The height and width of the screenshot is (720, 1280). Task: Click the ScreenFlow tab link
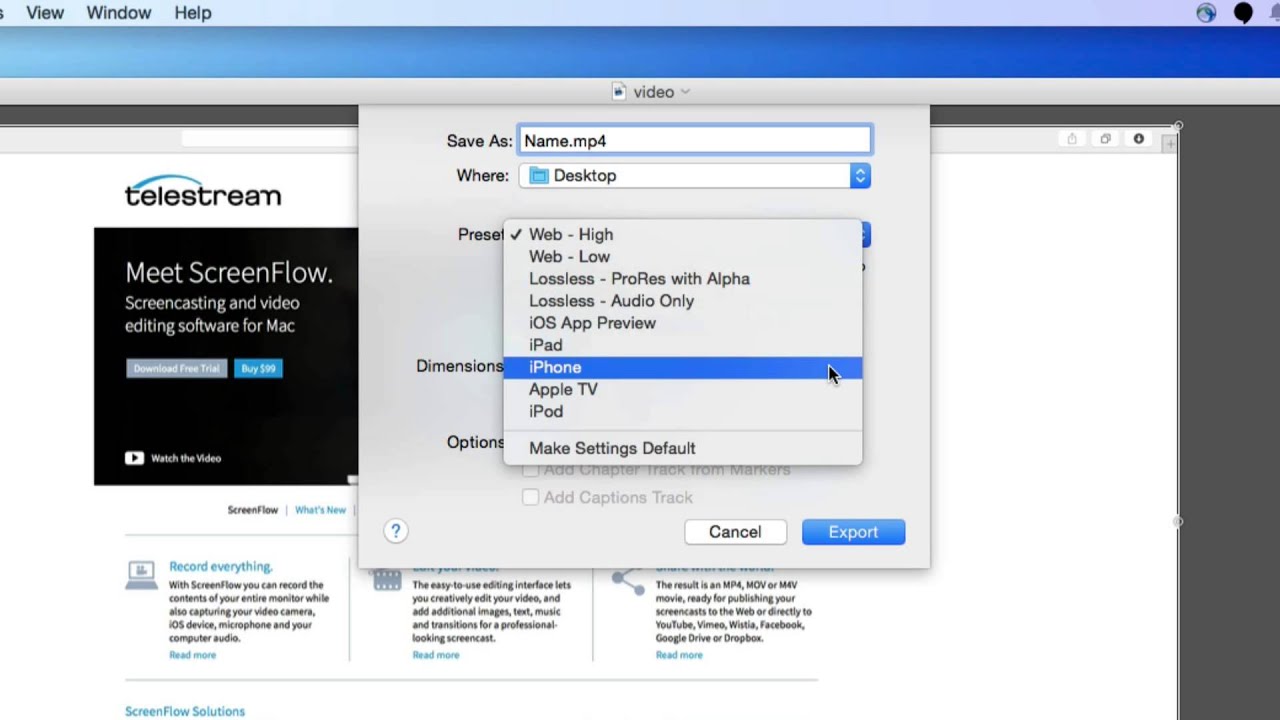252,510
